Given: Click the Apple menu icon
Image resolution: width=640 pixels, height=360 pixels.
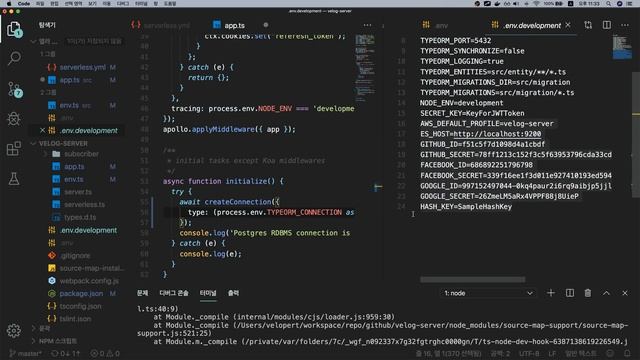Looking at the screenshot, I should [x=9, y=3].
